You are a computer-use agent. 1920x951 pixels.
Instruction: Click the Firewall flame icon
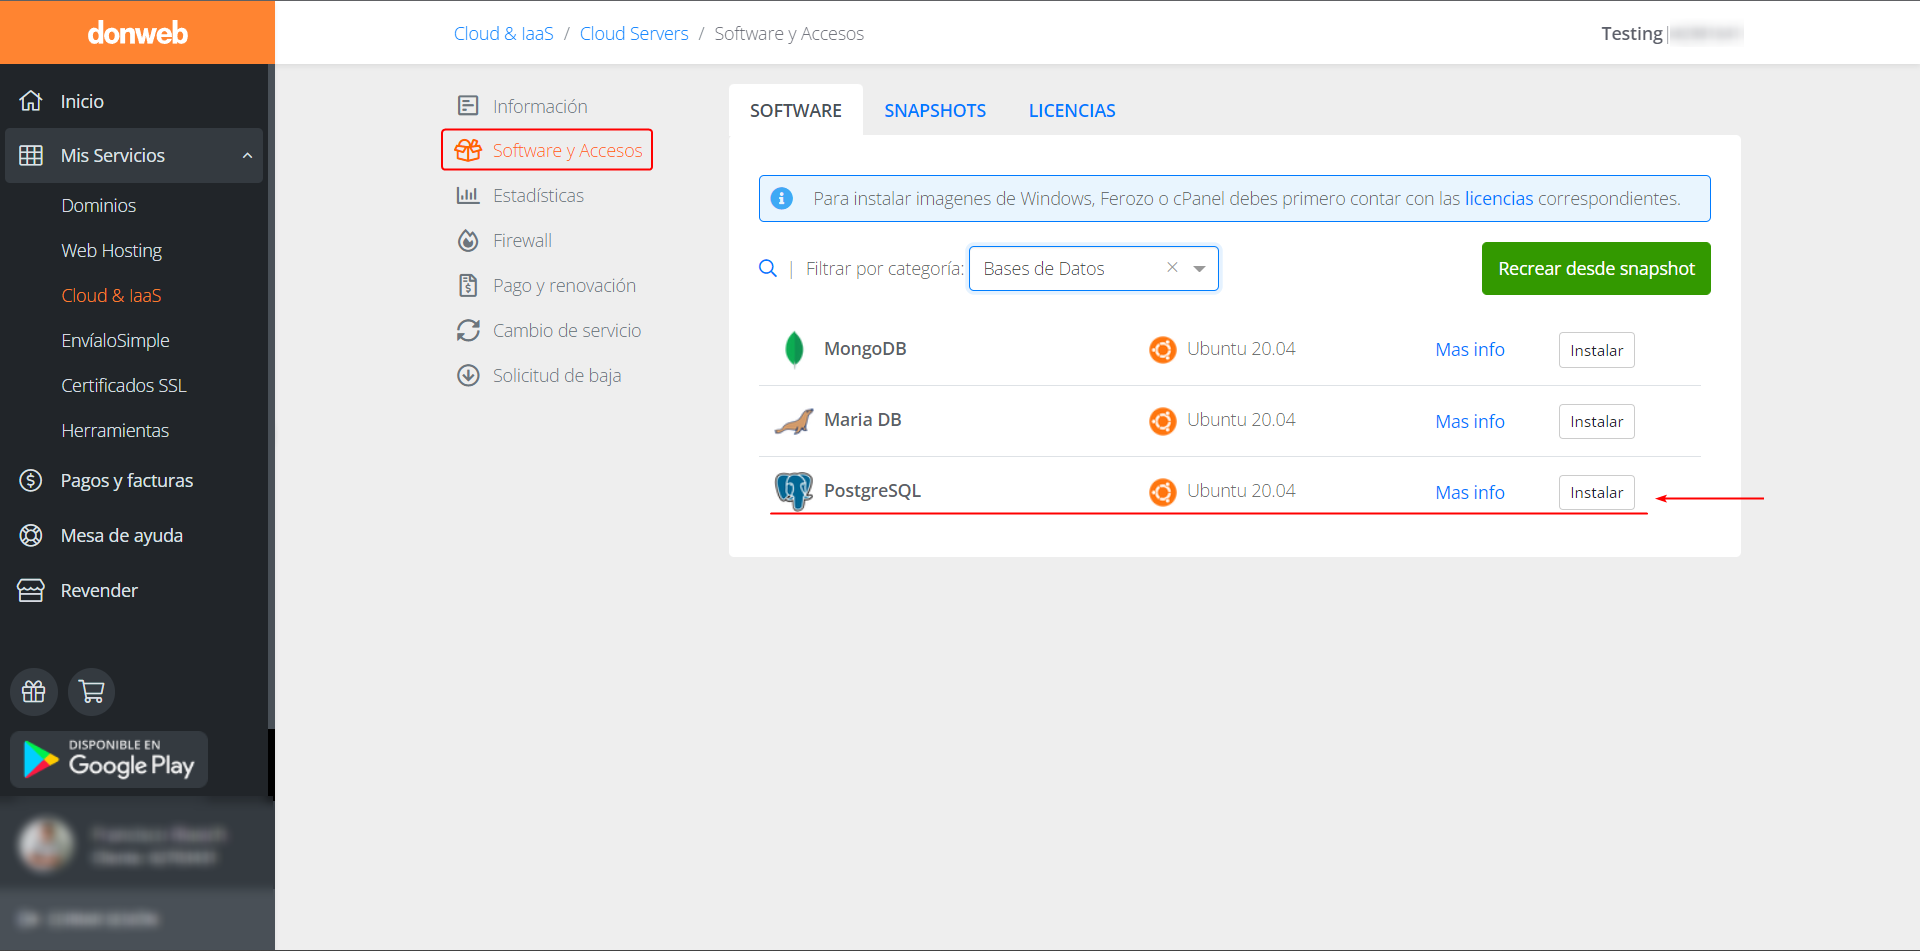(x=468, y=240)
